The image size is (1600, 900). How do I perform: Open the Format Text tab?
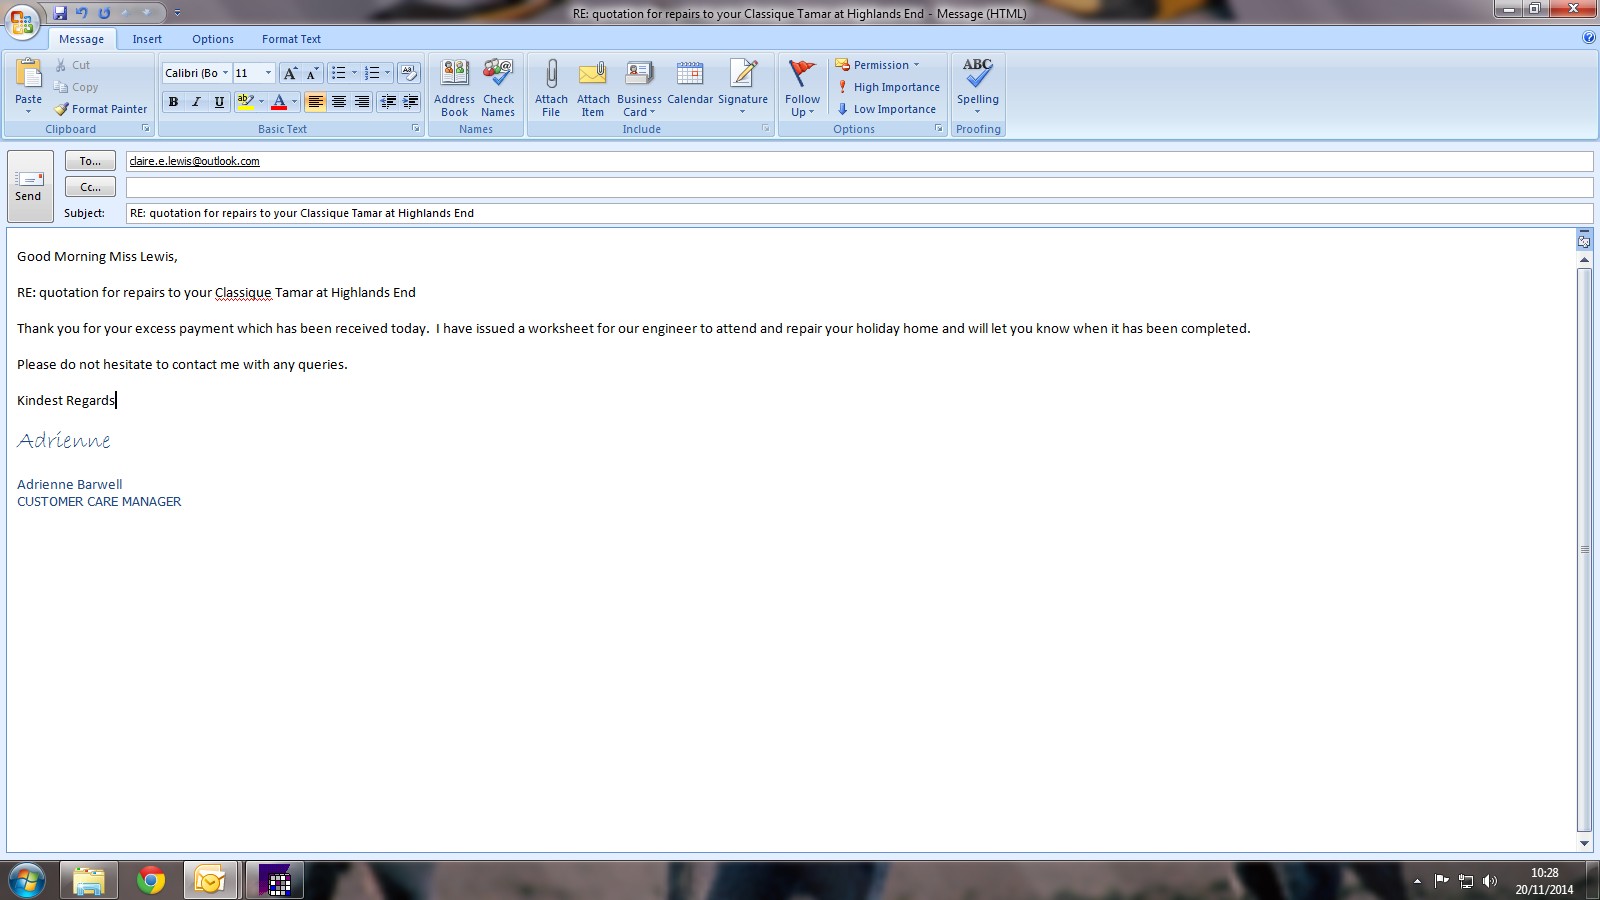(x=291, y=39)
